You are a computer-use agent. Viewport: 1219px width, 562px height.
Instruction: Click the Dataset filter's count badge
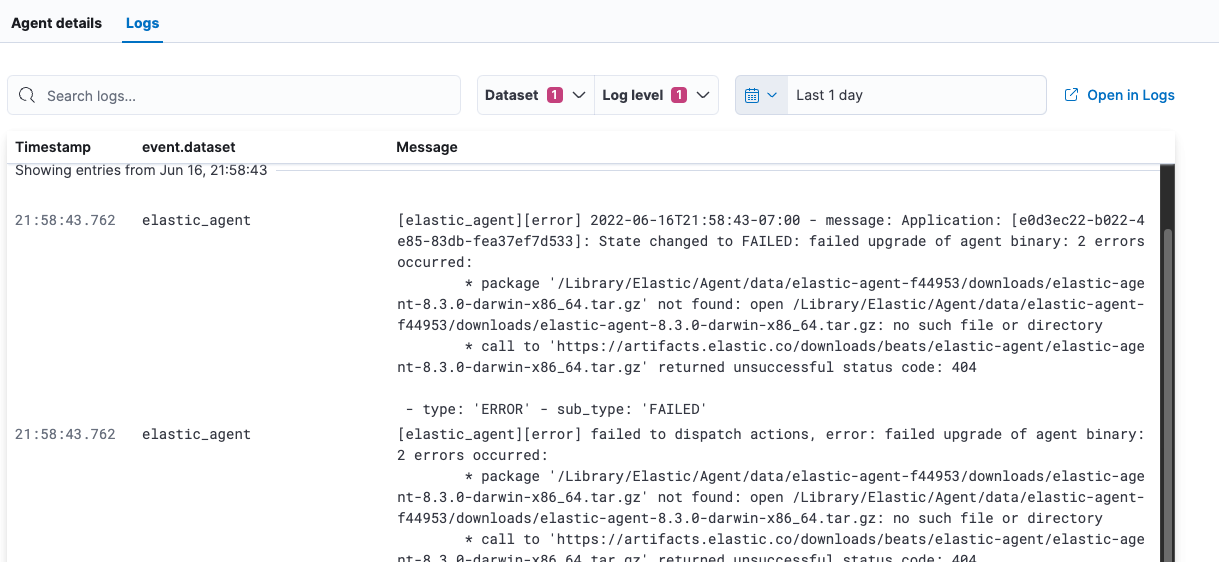pyautogui.click(x=554, y=95)
